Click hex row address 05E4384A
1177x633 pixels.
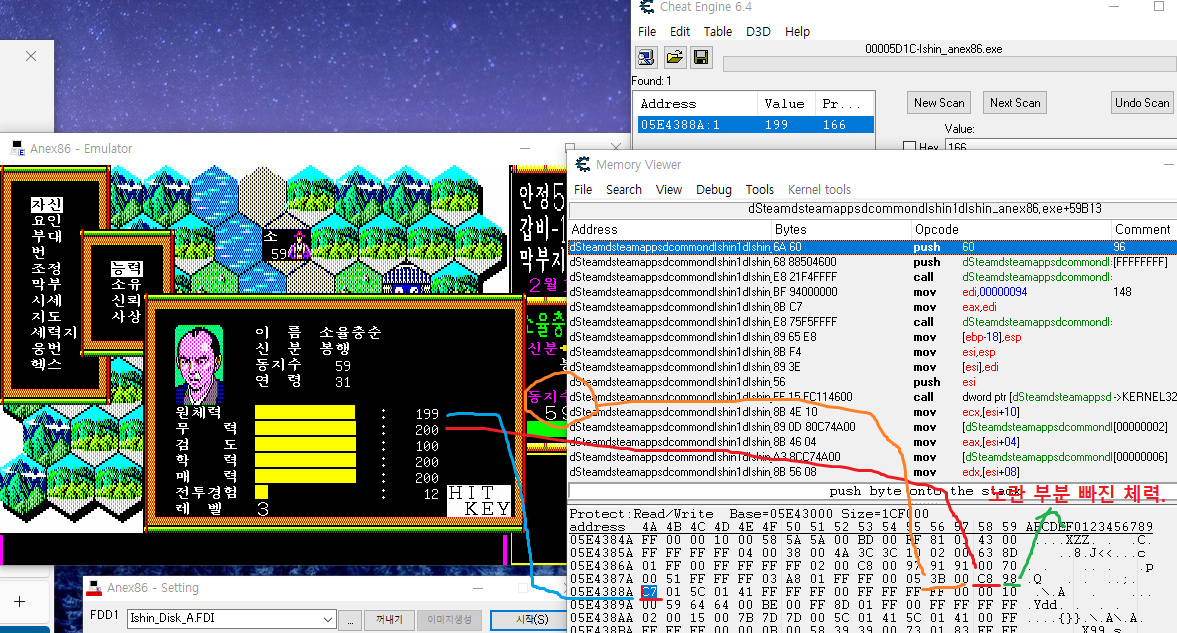(x=601, y=540)
